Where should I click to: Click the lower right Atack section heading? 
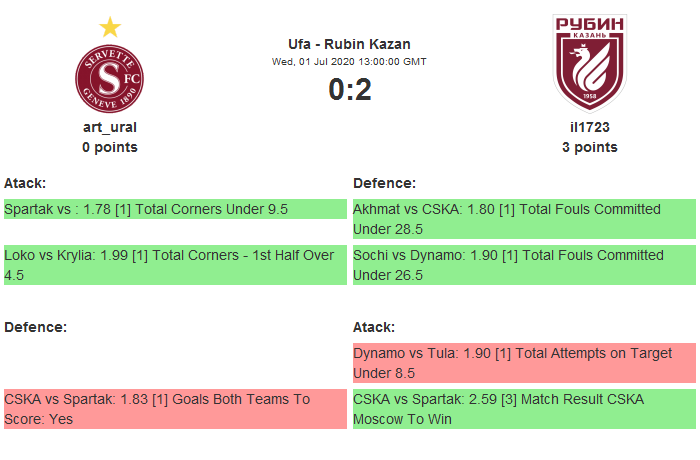click(x=374, y=327)
